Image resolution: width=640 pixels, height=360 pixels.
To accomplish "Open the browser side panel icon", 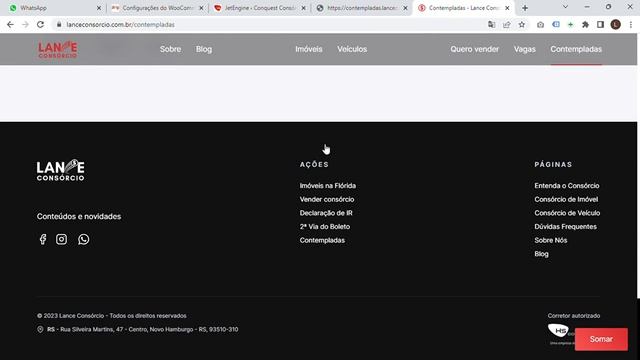I will (600, 24).
